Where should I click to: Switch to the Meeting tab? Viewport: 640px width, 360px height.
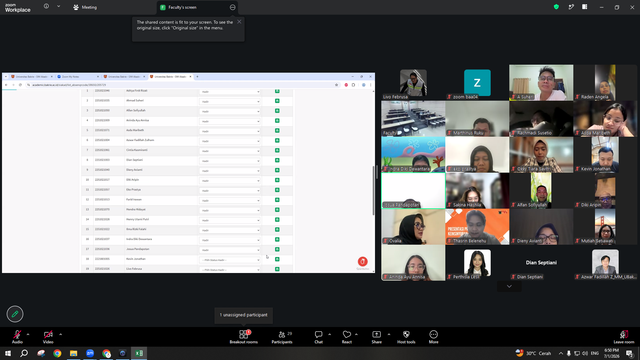[x=85, y=7]
